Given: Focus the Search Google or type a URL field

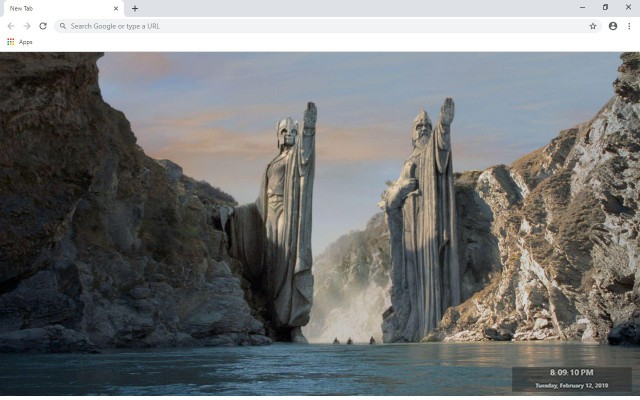Looking at the screenshot, I should click(328, 26).
